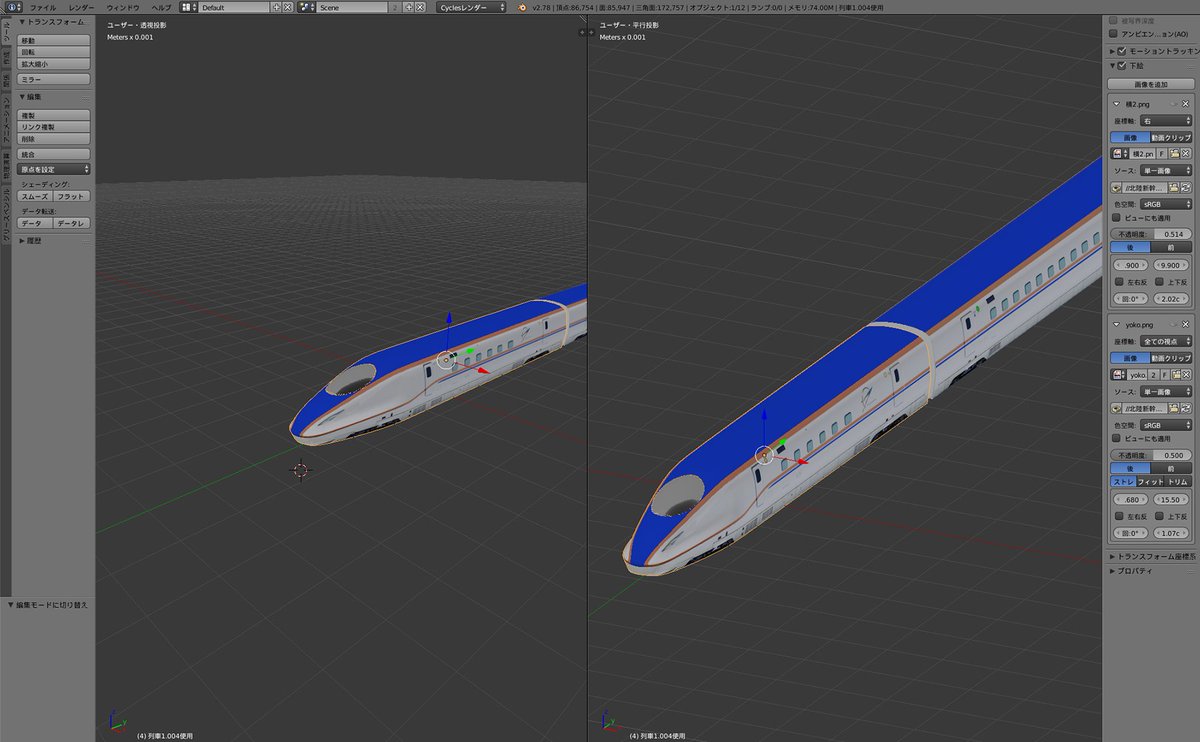Click the Default screen layout name field
The height and width of the screenshot is (742, 1200).
coord(234,7)
